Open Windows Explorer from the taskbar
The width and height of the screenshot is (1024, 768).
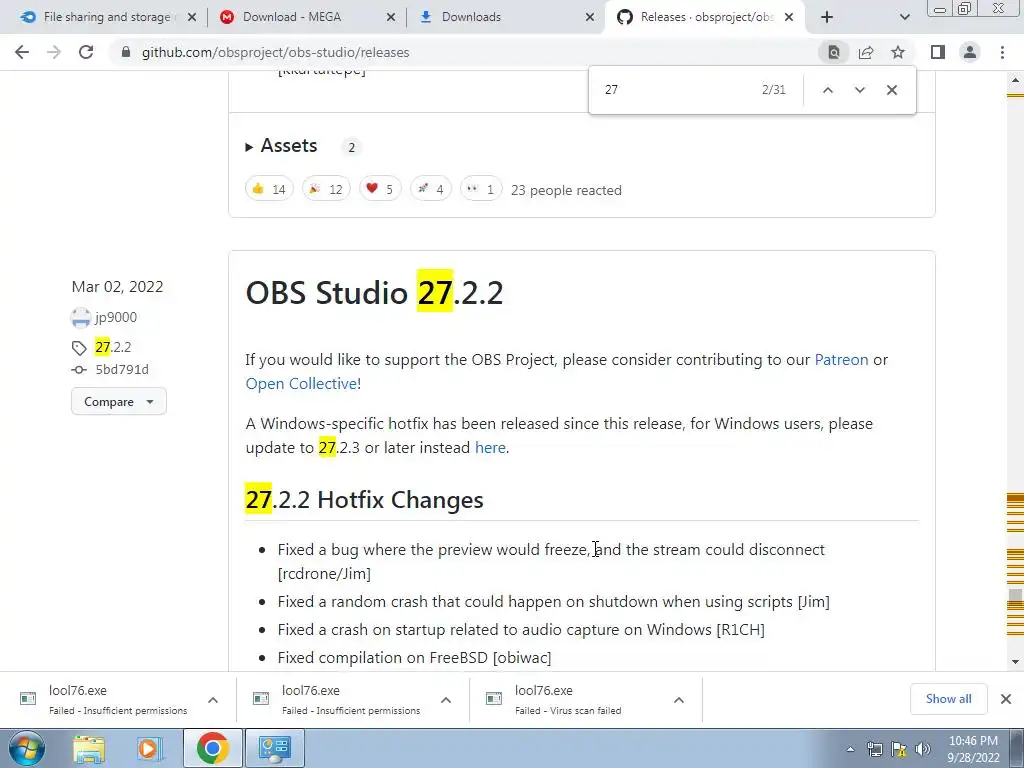click(x=89, y=749)
